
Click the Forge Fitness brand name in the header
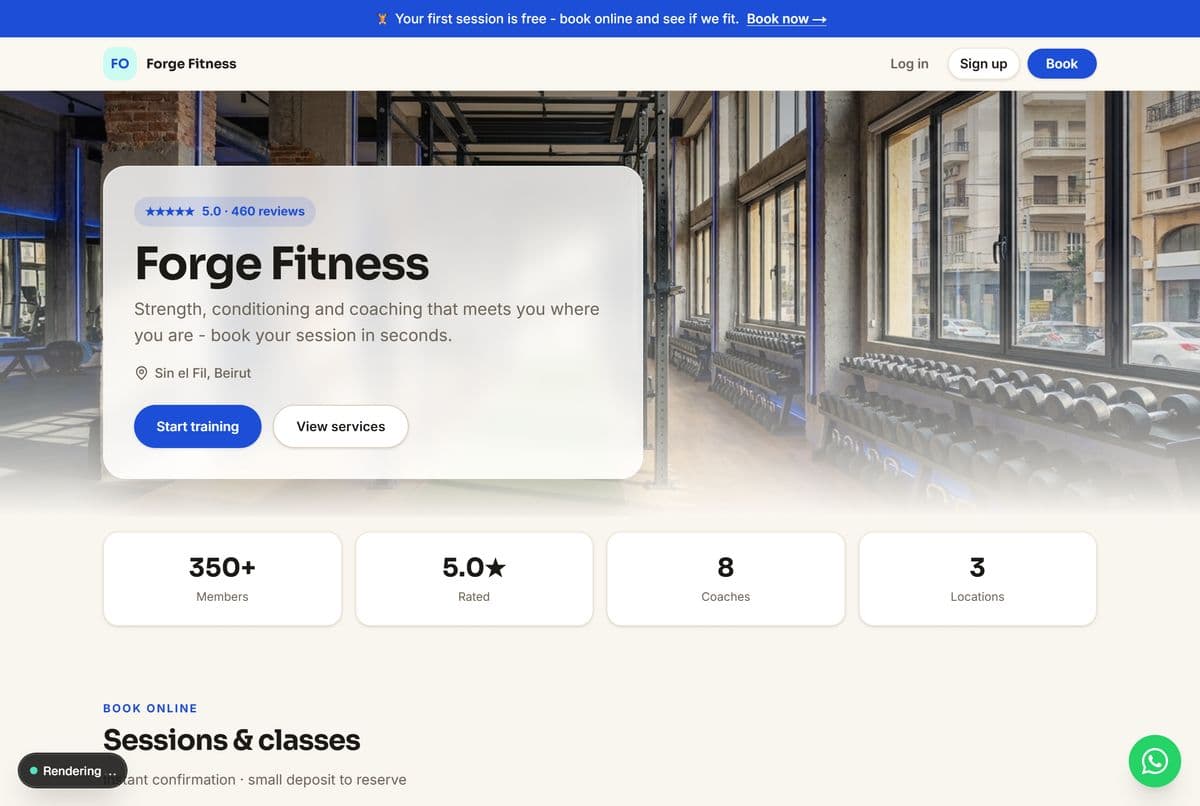191,63
